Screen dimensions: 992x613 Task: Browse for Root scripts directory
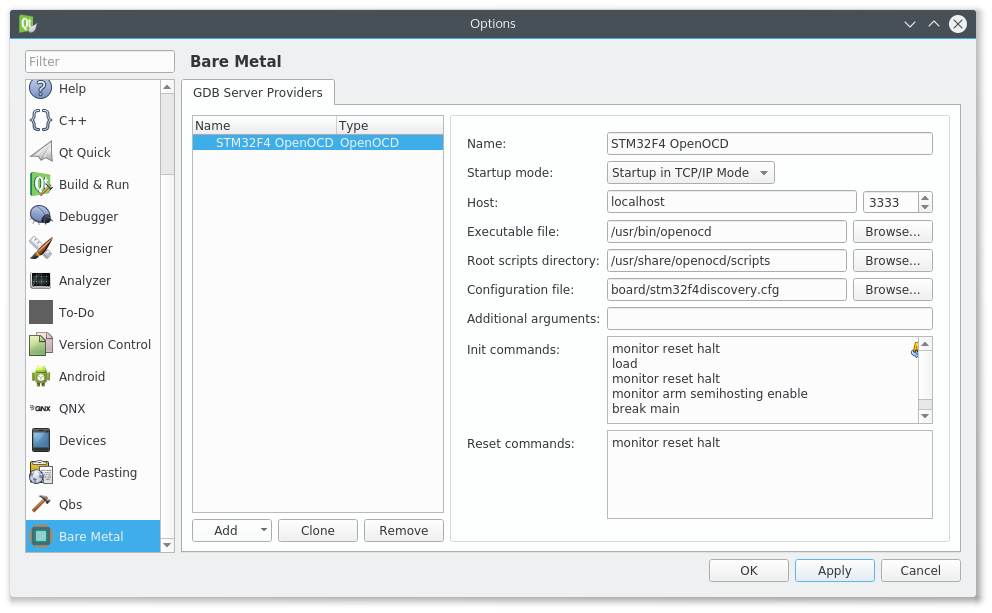point(893,261)
